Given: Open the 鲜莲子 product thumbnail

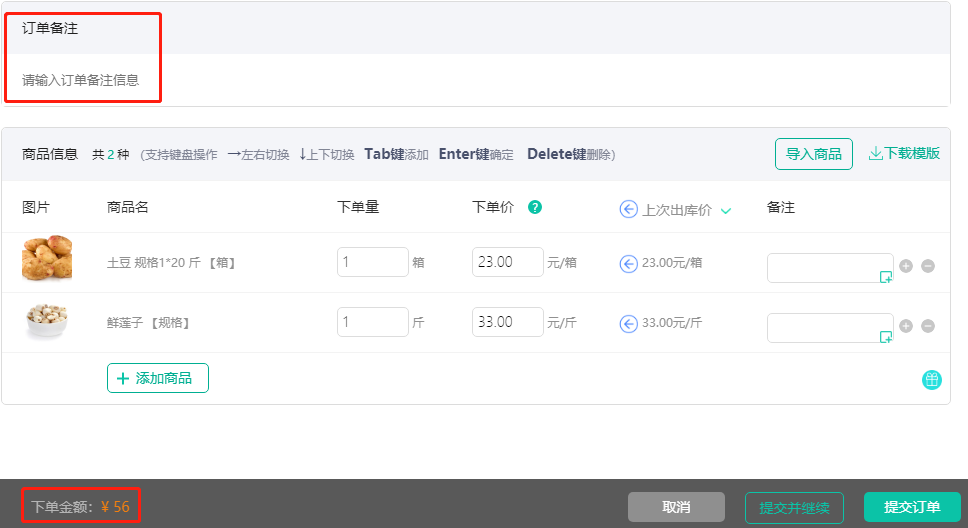Looking at the screenshot, I should (47, 321).
